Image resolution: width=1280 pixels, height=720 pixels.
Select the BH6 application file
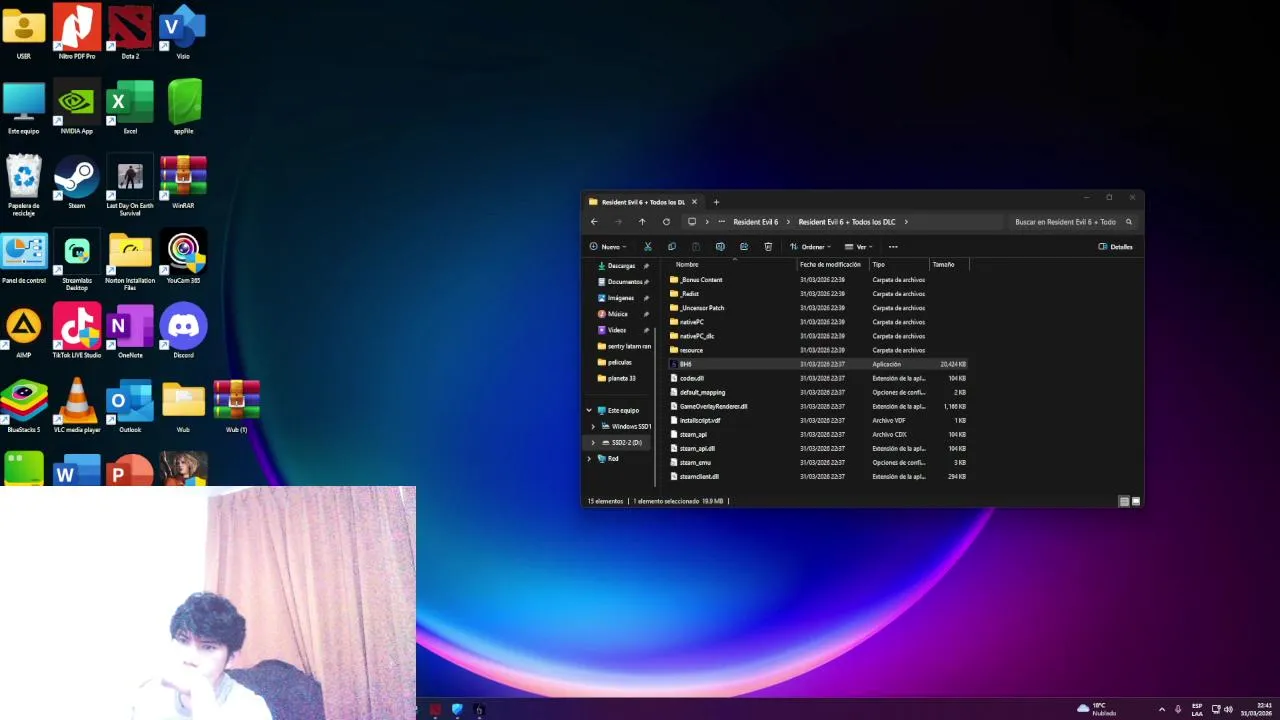685,364
